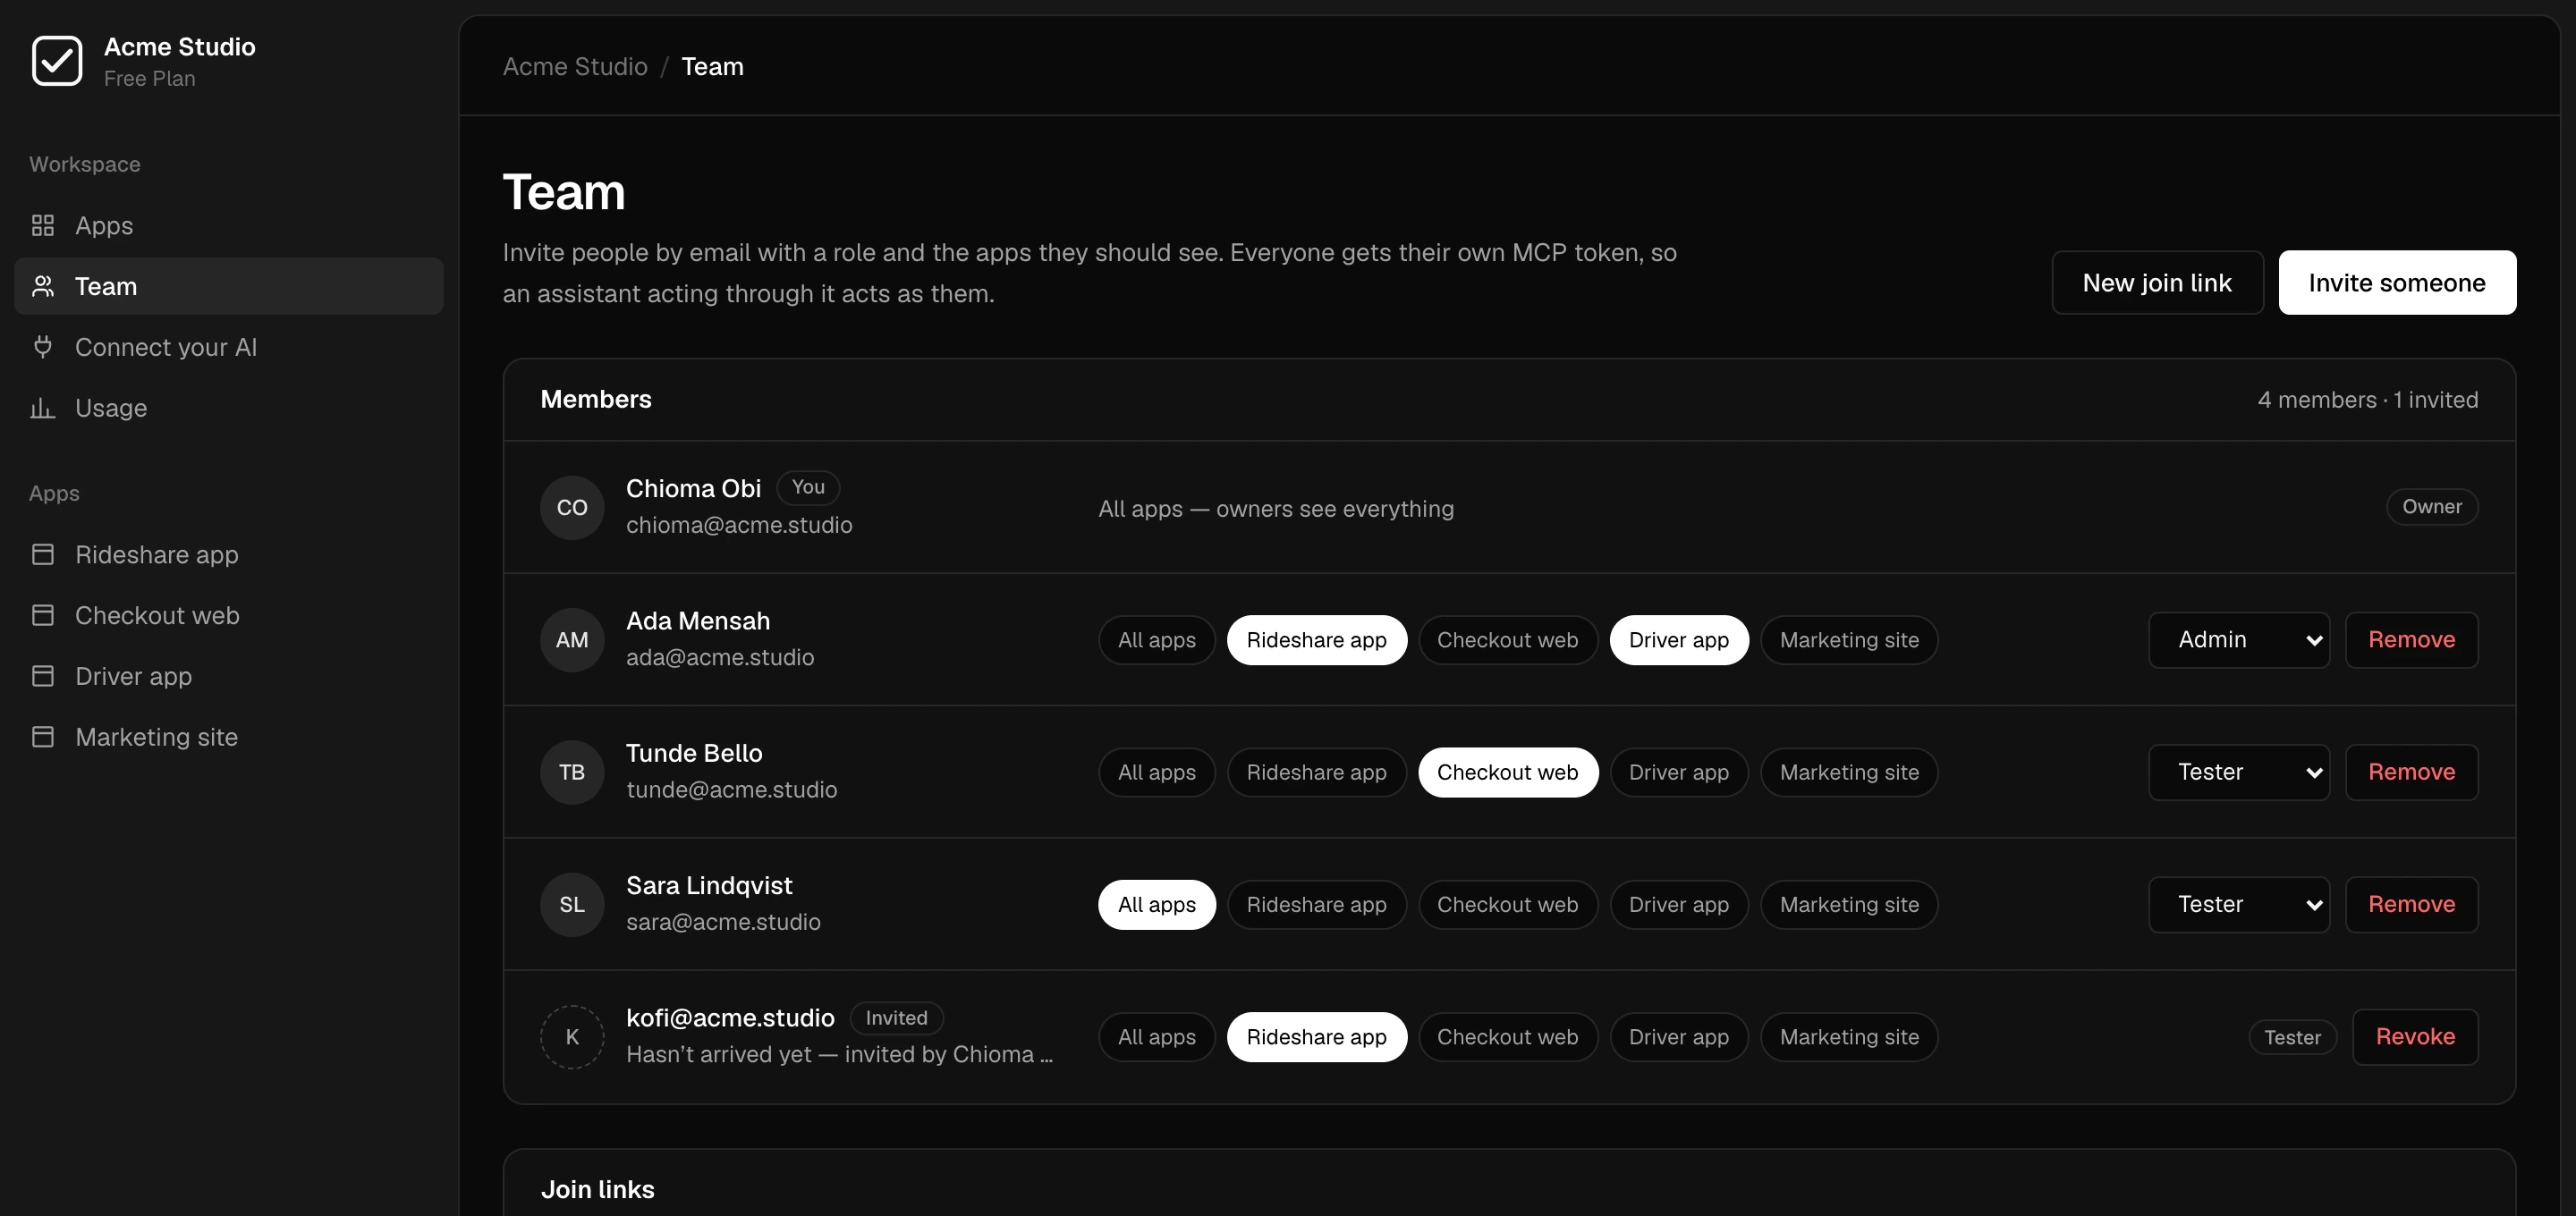Click the Join links section heading
Screen dimensions: 2576x1216
pos(598,1189)
